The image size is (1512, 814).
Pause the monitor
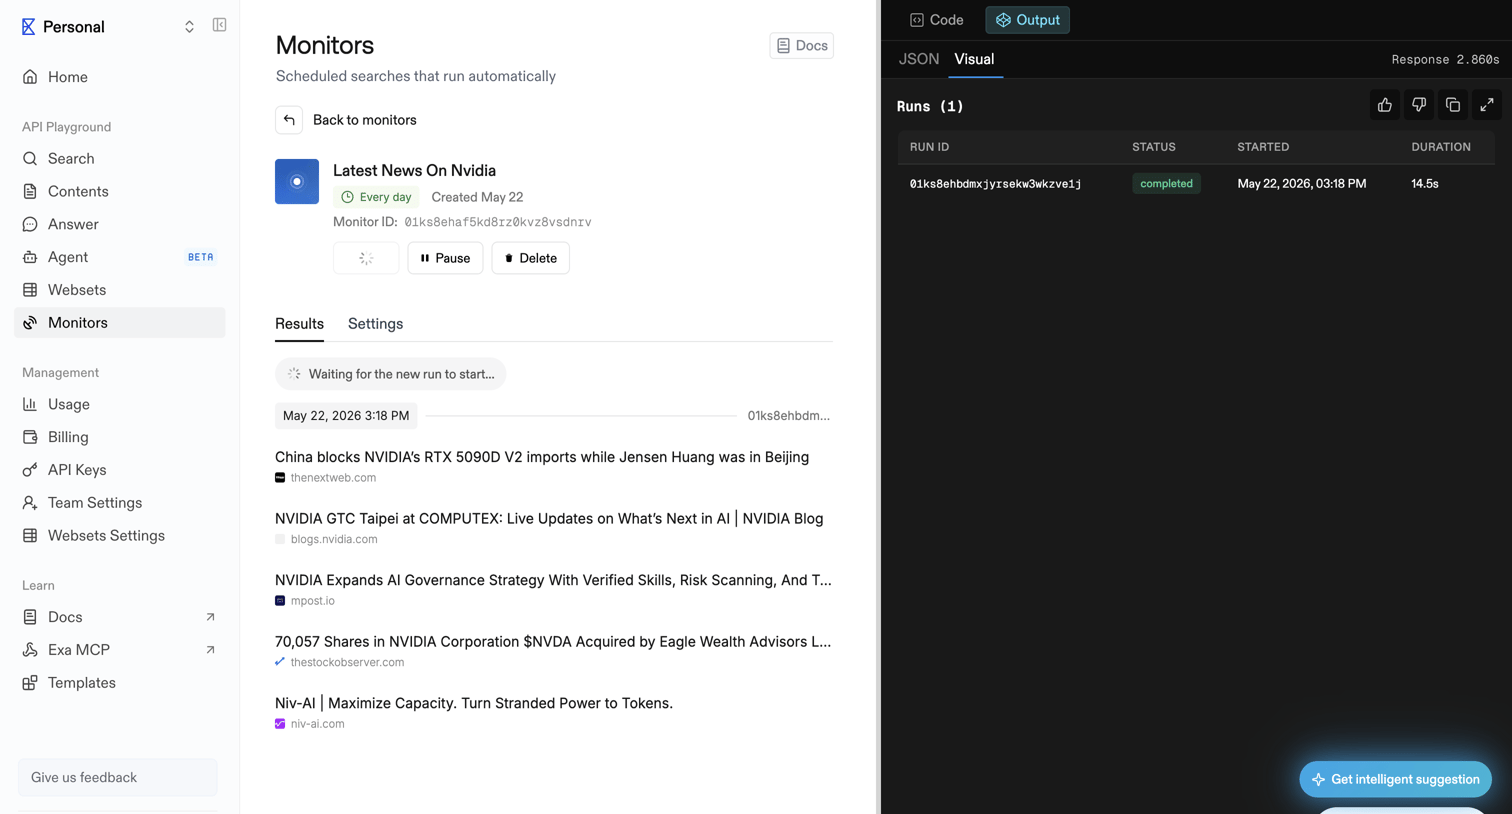[x=445, y=258]
